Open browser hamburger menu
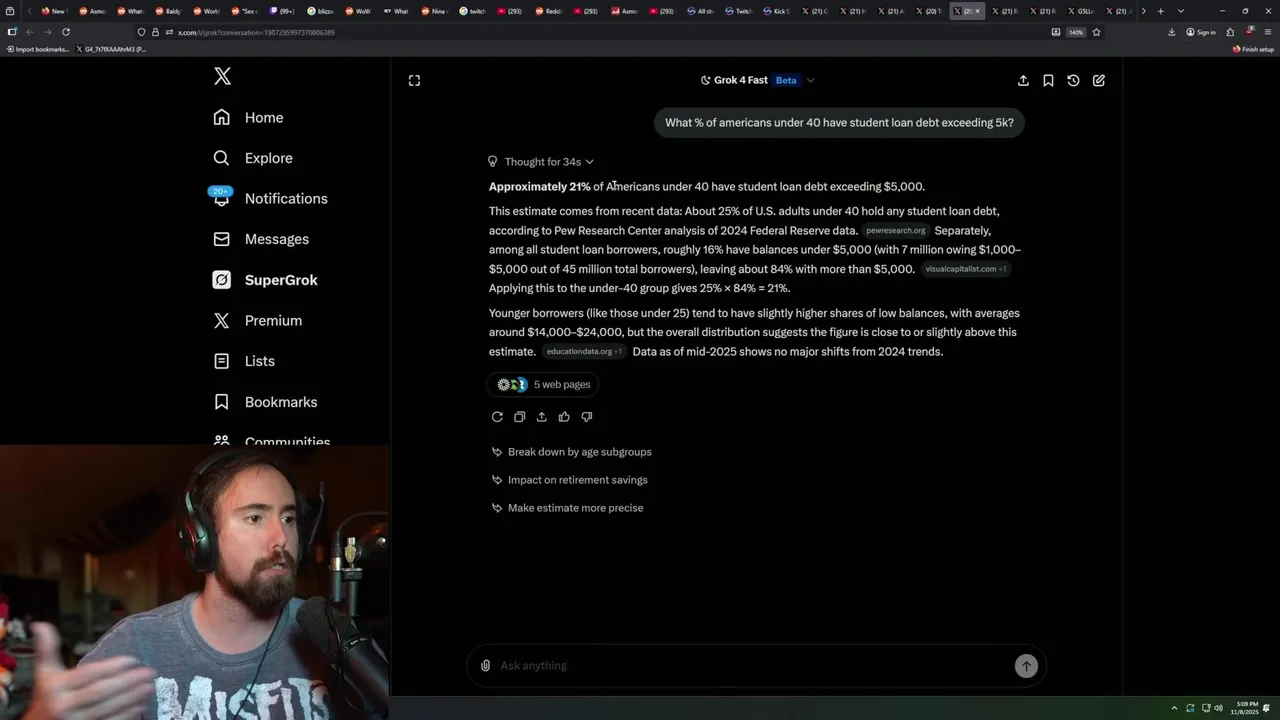Screen dimensions: 1280x720 pyautogui.click(x=1267, y=32)
